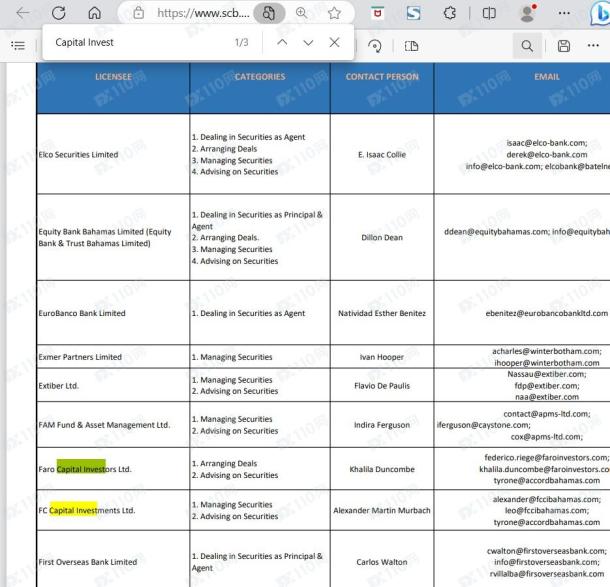Click the LICENSEE column header
The image size is (610, 587).
click(x=113, y=77)
